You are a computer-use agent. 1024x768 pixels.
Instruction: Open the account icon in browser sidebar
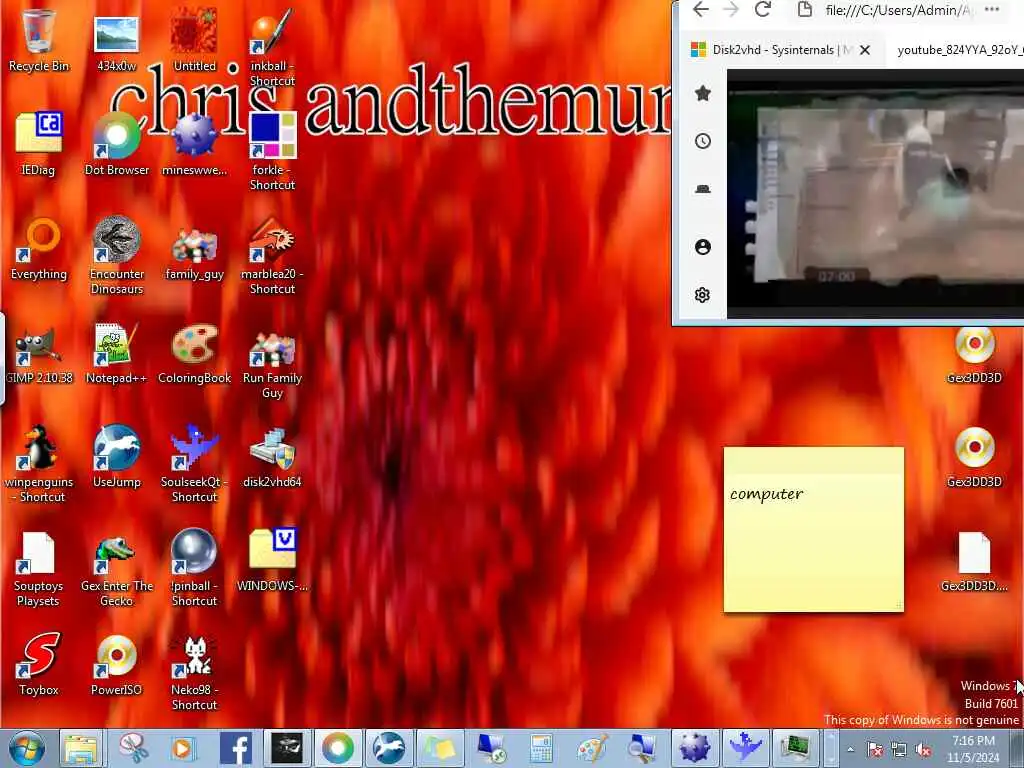[x=703, y=247]
